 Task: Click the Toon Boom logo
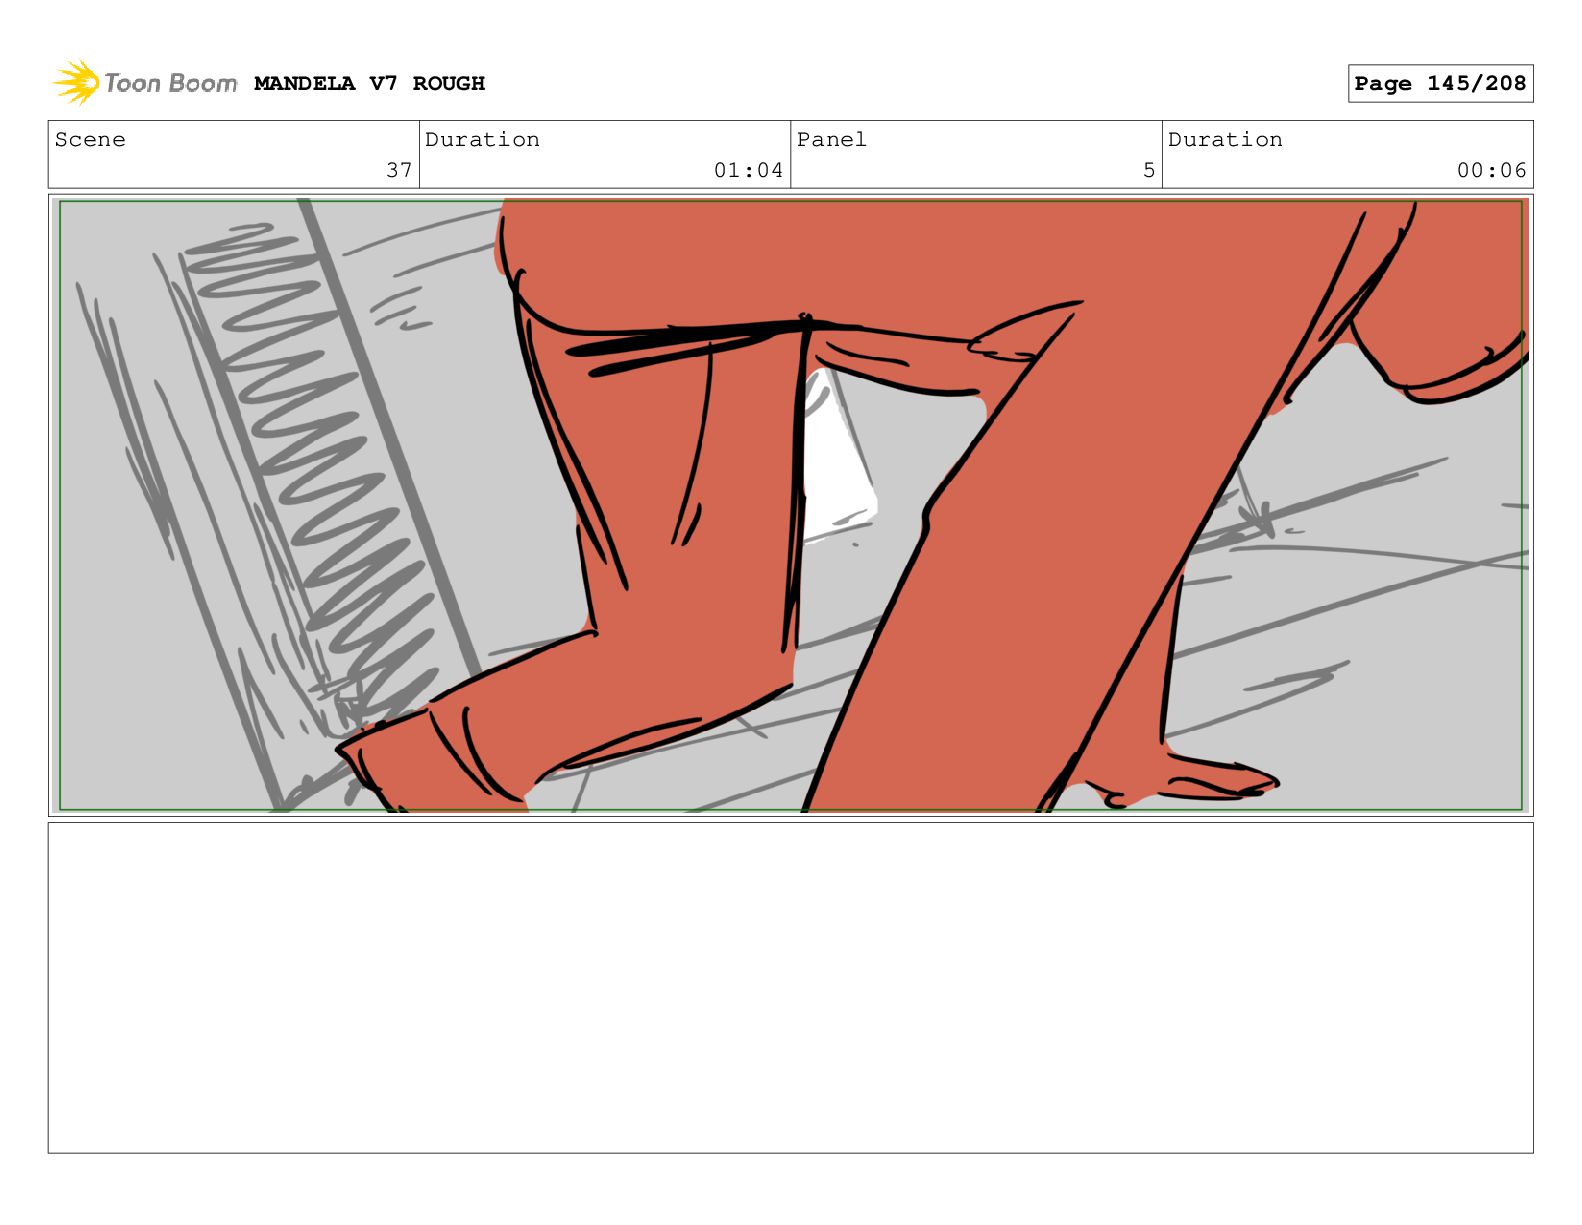[144, 83]
